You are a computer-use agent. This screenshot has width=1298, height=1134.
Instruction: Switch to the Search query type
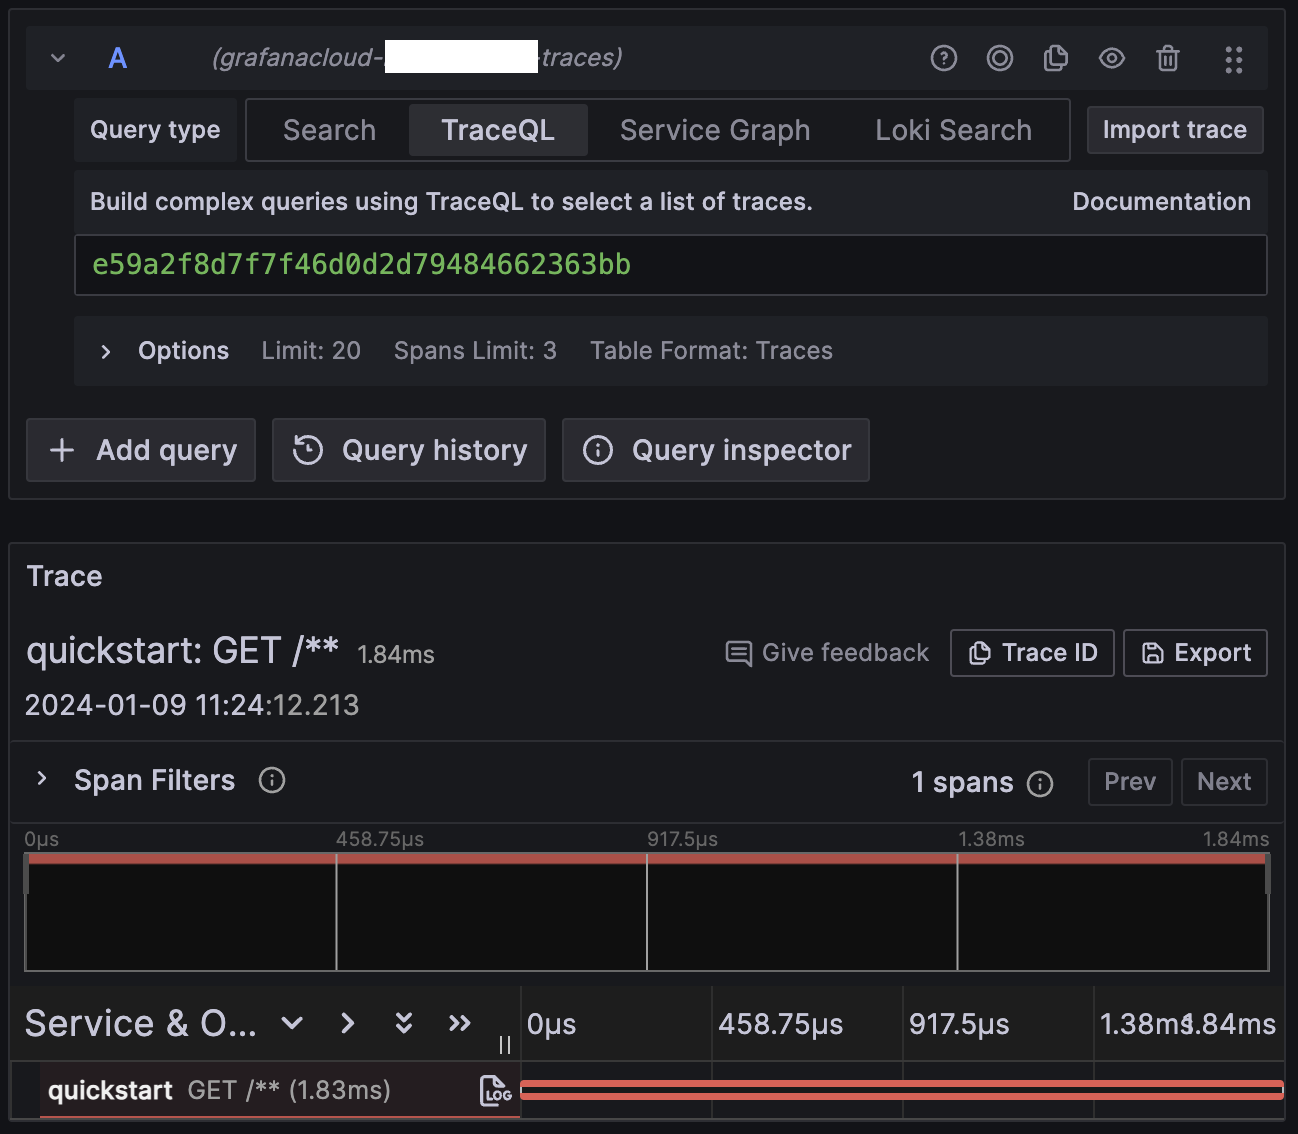(329, 130)
